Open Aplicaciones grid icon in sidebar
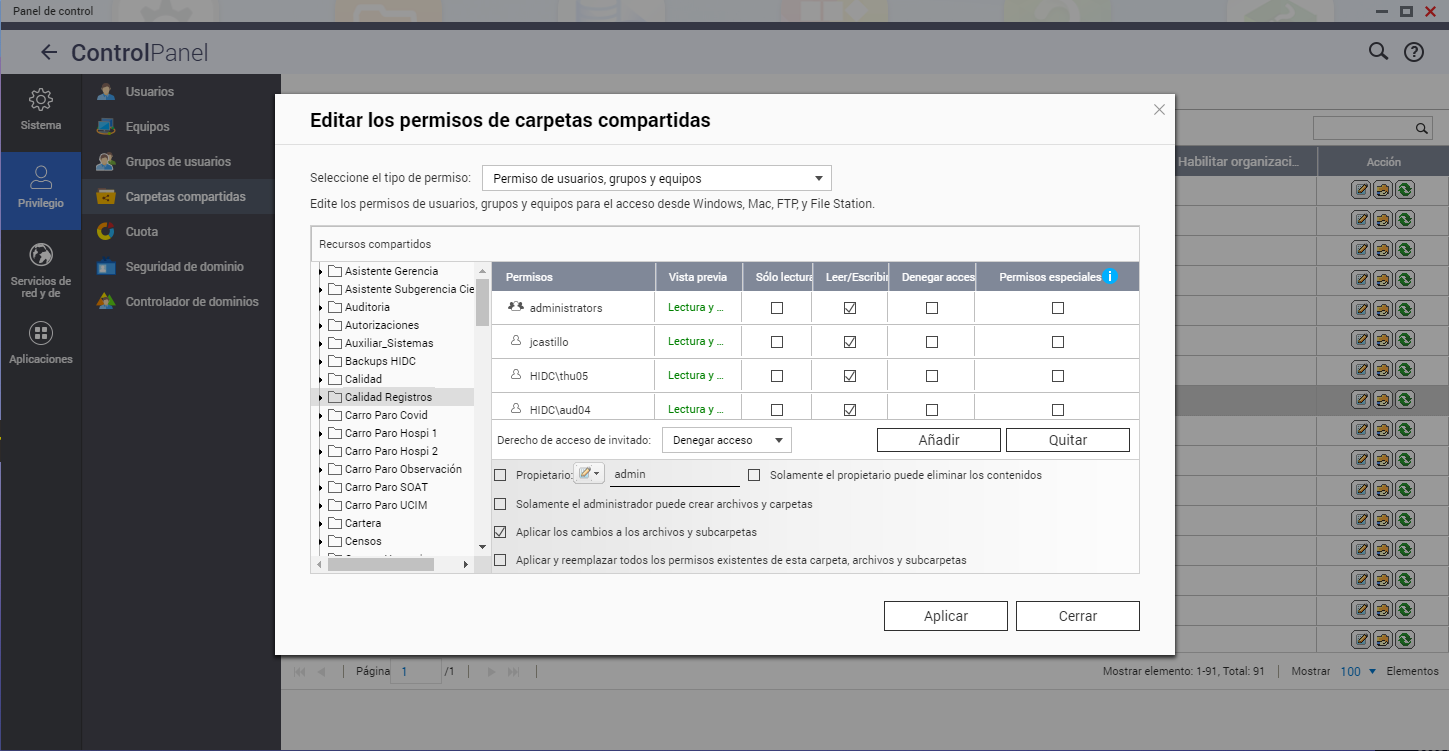Image resolution: width=1449 pixels, height=751 pixels. [41, 333]
